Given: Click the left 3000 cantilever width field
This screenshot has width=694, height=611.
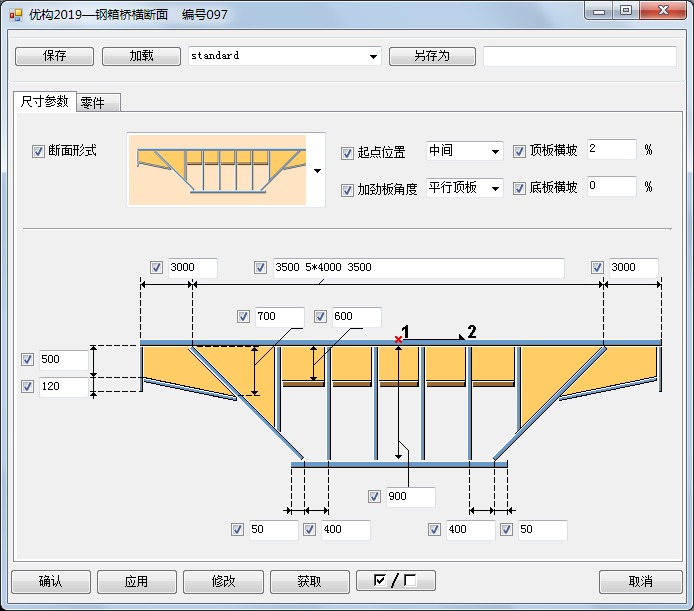Looking at the screenshot, I should 193,268.
